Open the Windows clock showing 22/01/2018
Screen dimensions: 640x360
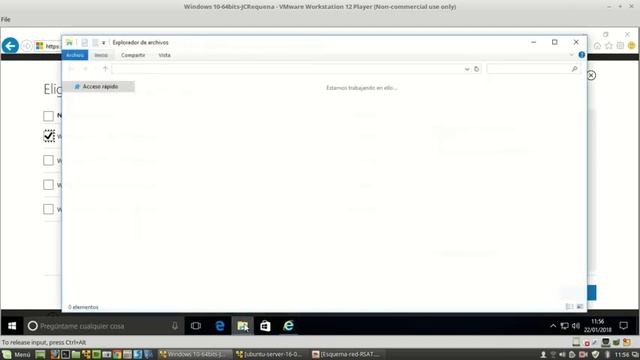coord(598,326)
